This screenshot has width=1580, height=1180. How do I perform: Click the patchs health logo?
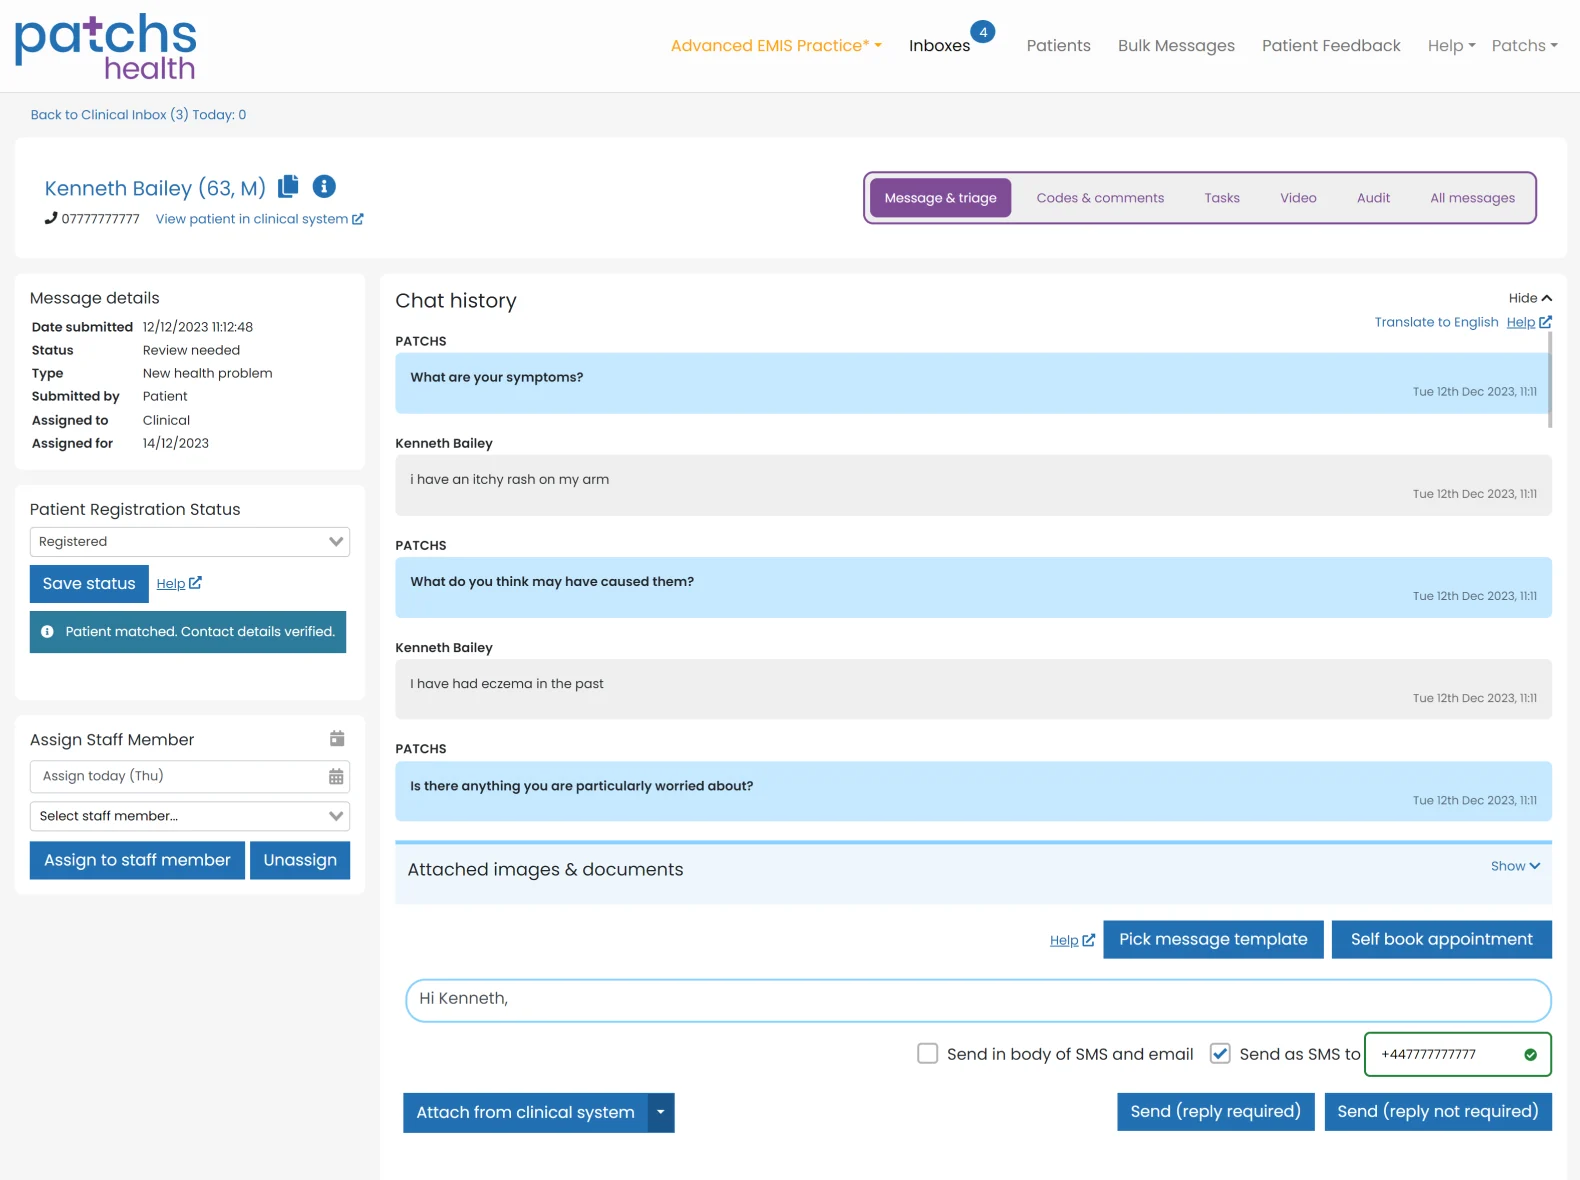[105, 47]
